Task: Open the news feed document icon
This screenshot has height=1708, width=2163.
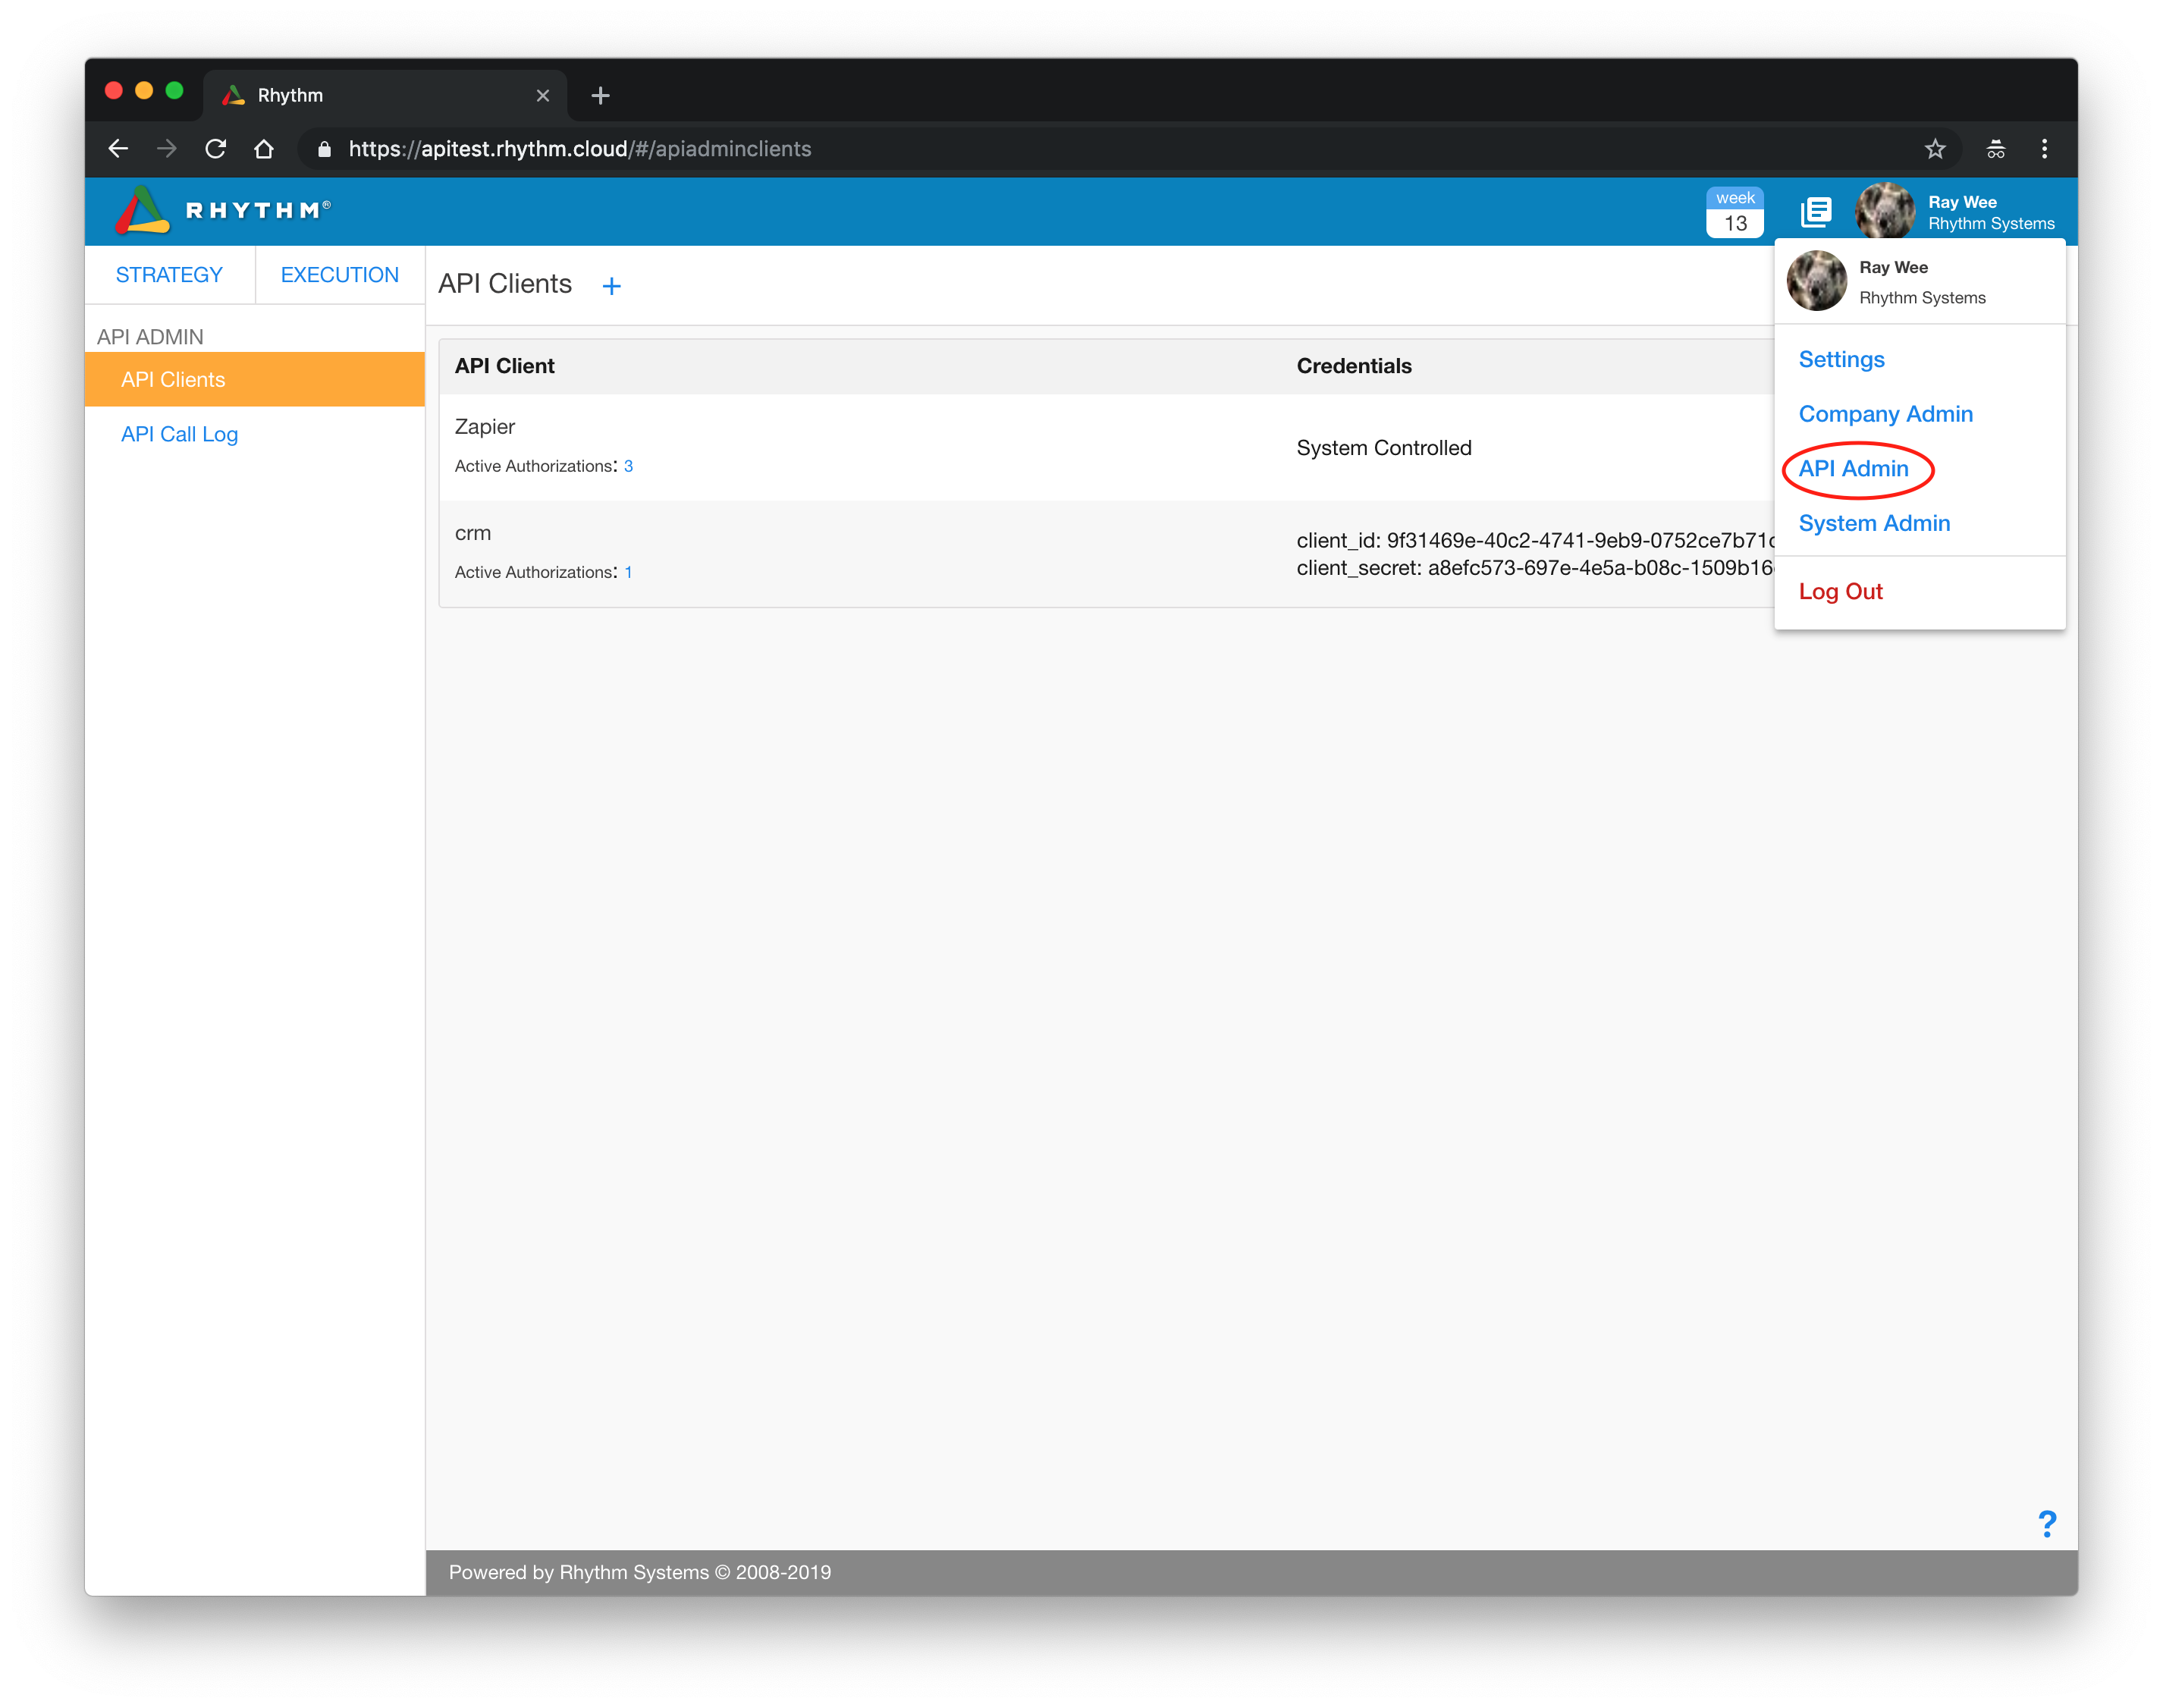Action: pyautogui.click(x=1816, y=212)
